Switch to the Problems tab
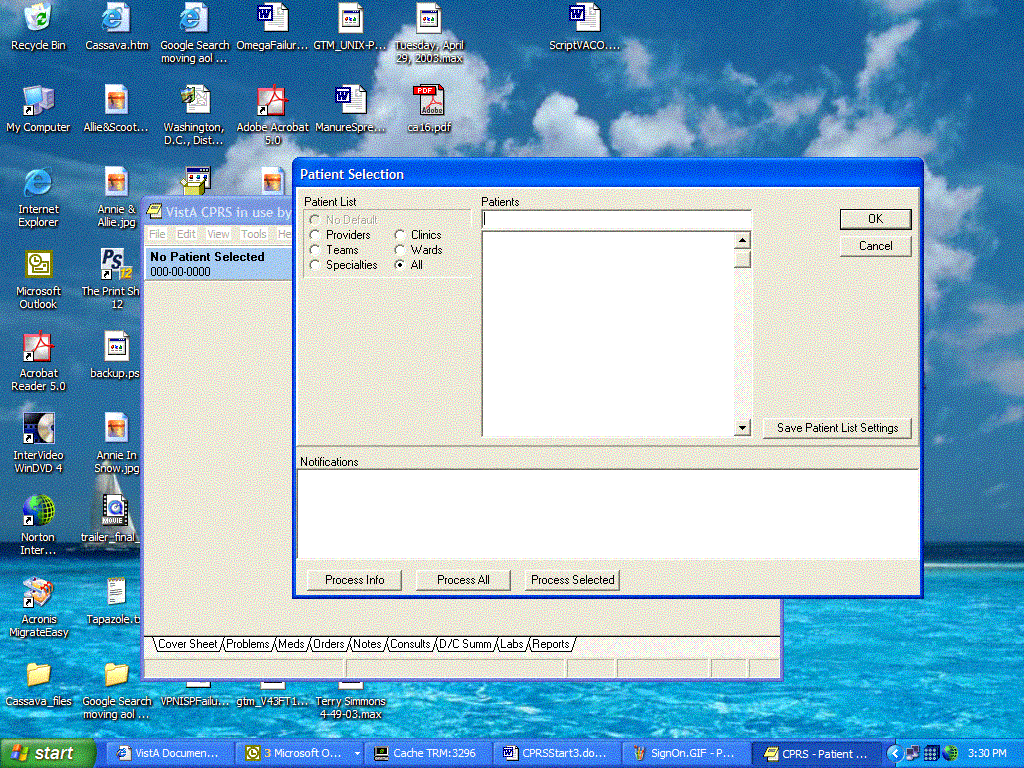This screenshot has width=1024, height=768. (248, 644)
